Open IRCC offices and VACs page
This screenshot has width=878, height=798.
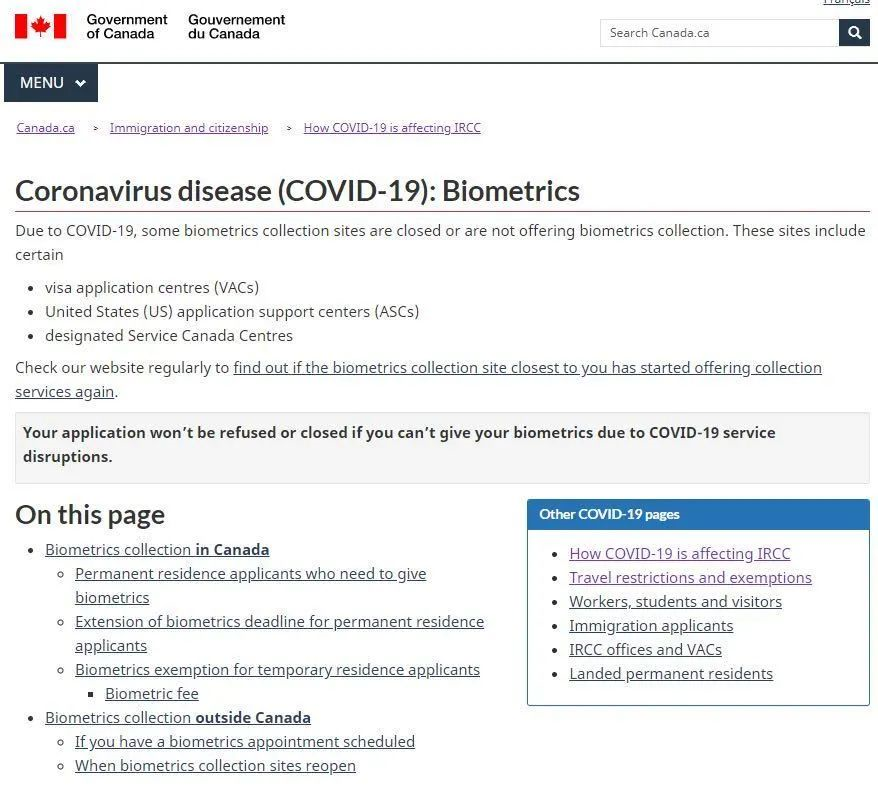(x=645, y=650)
